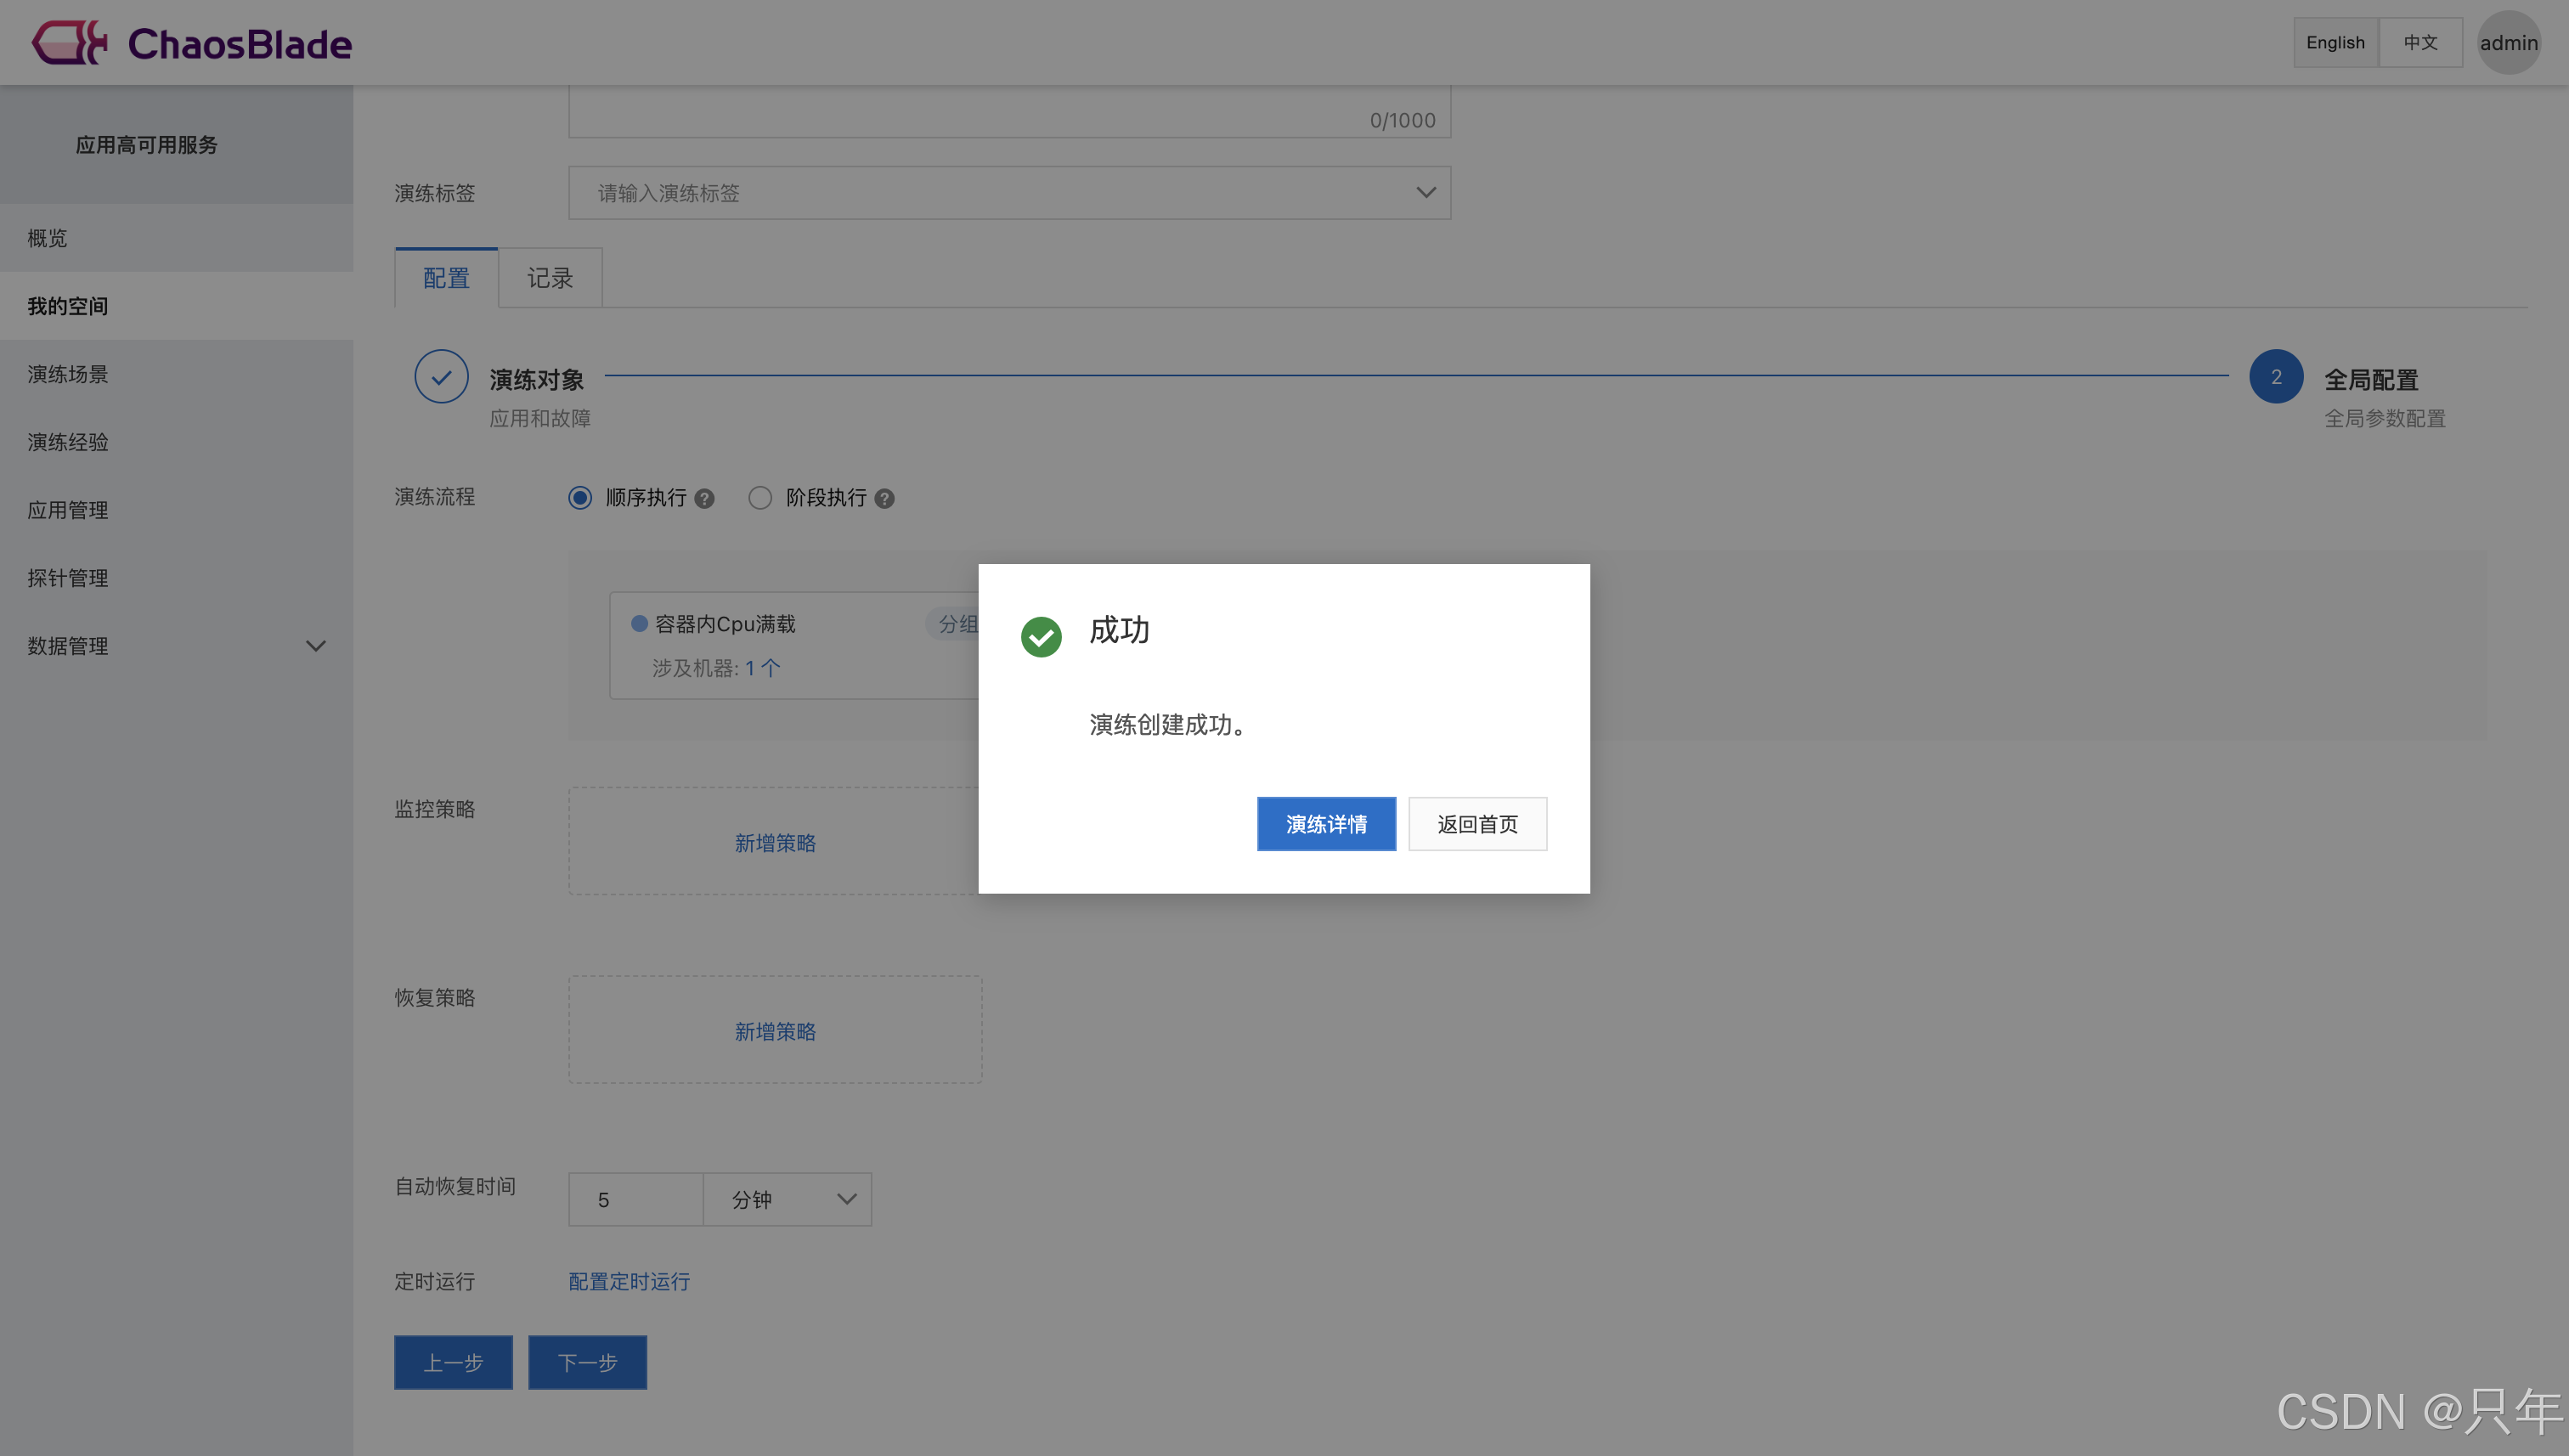Click blue dot on 容器内Cpu满载 card

(x=639, y=623)
